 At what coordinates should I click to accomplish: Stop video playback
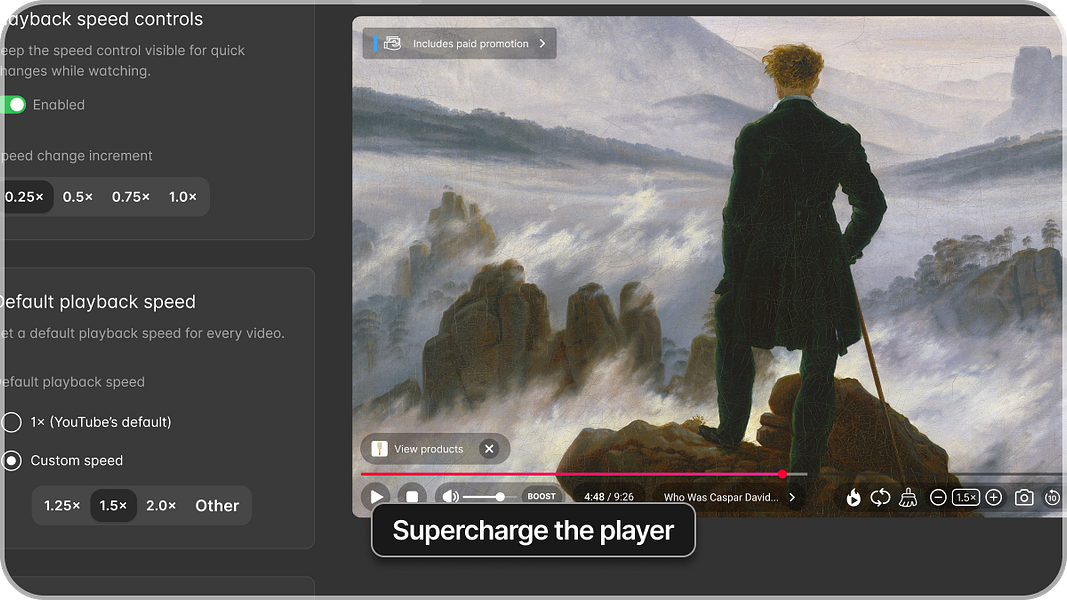coord(412,497)
